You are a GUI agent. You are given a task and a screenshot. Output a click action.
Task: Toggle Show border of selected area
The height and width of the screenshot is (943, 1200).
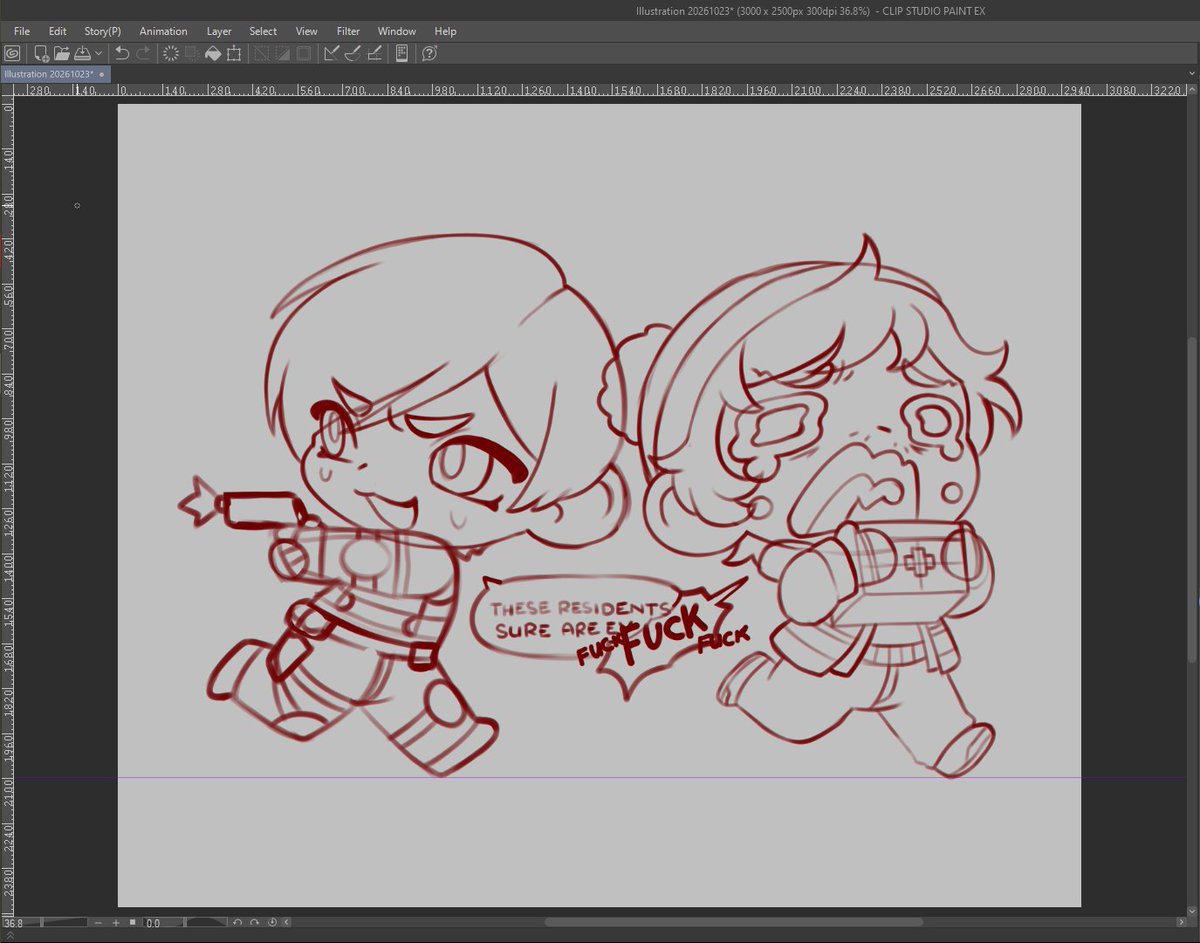click(x=304, y=53)
